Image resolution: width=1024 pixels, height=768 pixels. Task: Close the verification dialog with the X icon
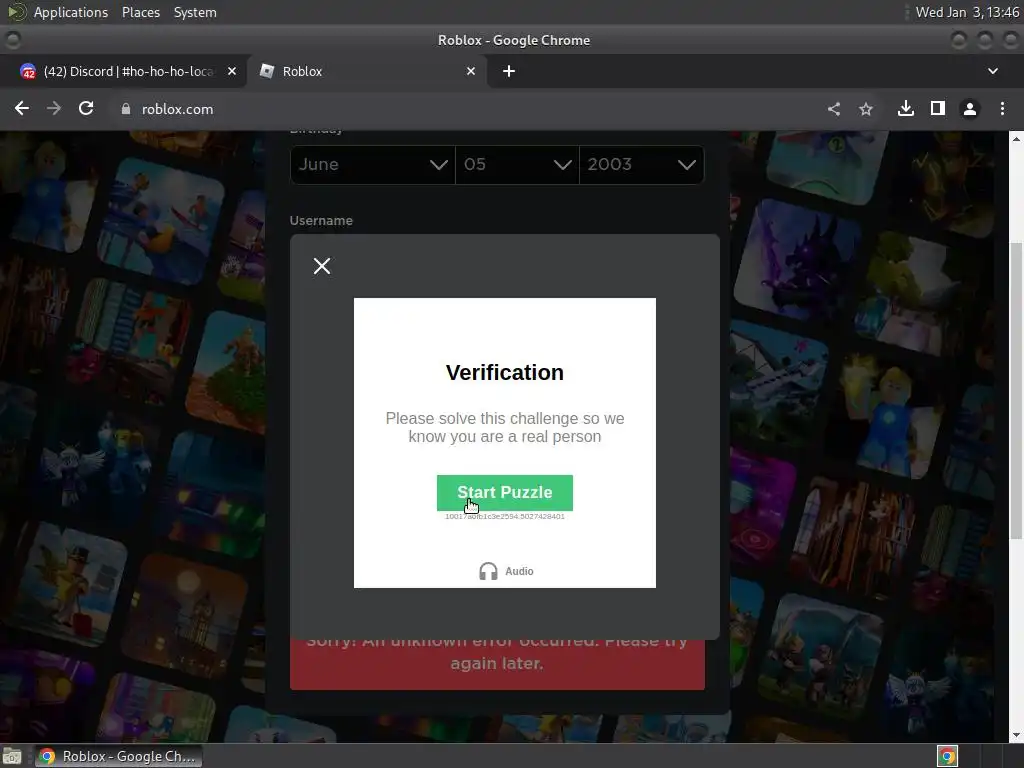point(321,266)
